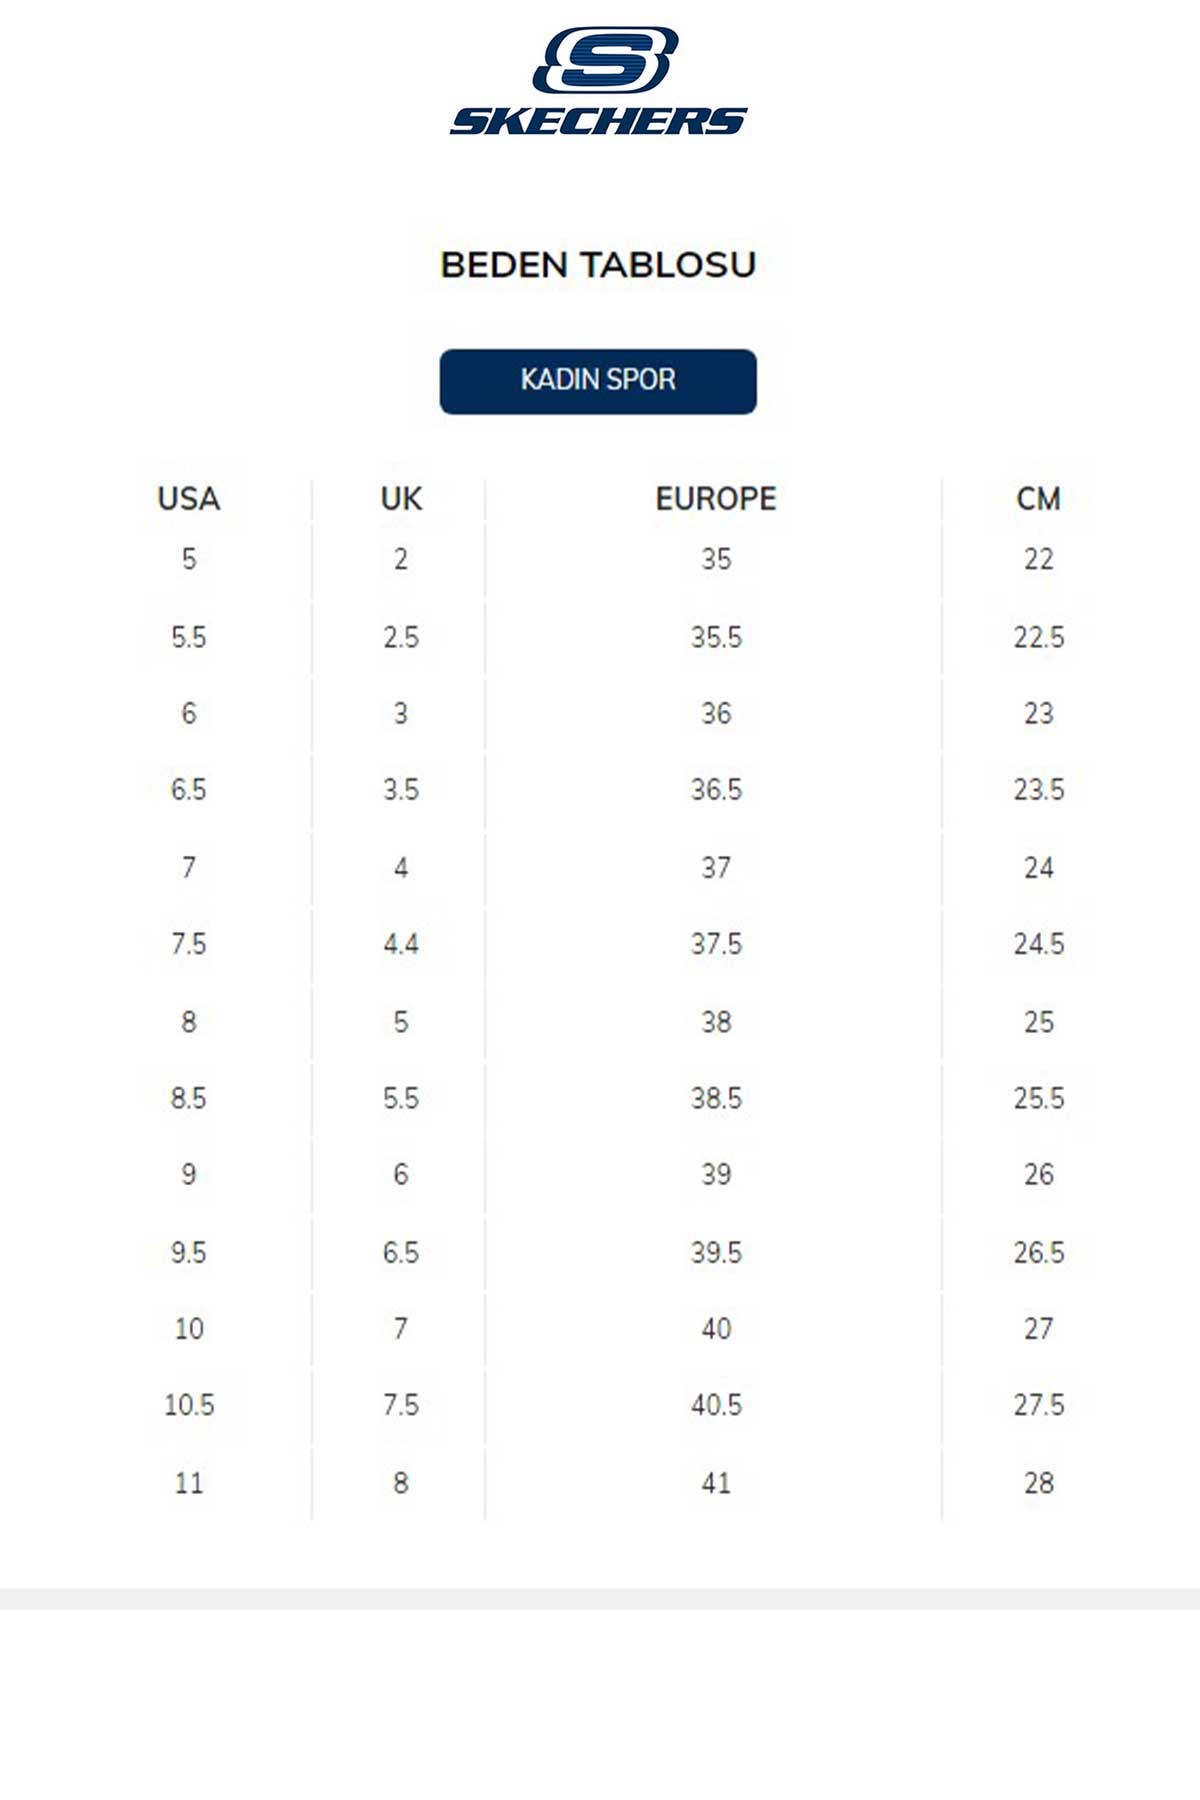The image size is (1200, 1800).
Task: Select Europe size 38 cell
Action: [x=716, y=1022]
